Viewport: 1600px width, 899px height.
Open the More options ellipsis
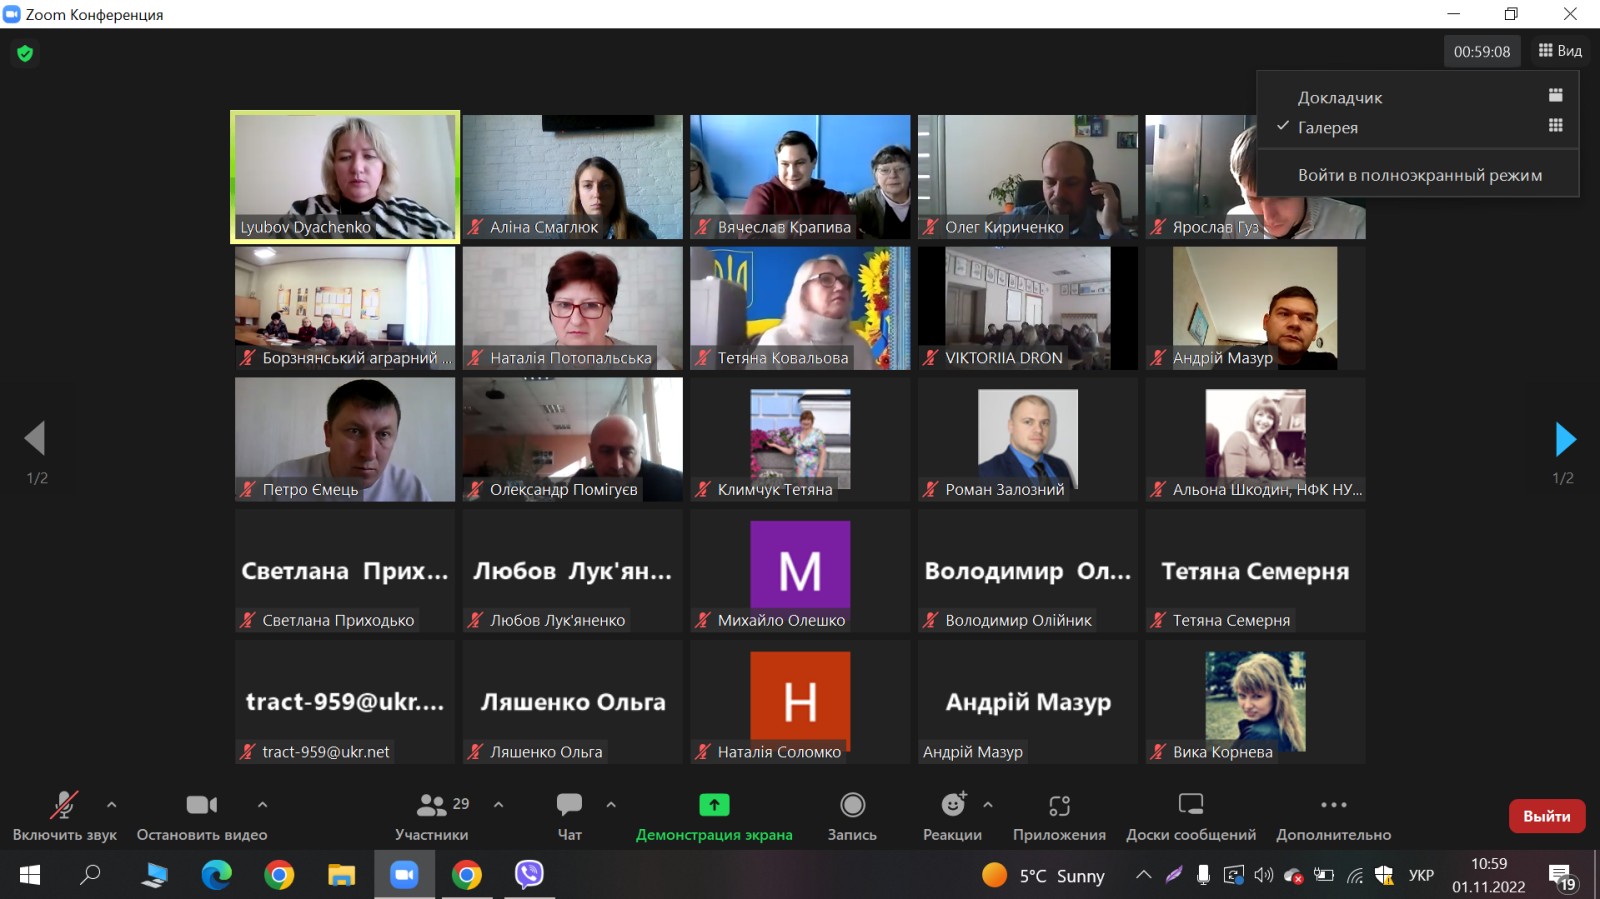(x=1333, y=805)
